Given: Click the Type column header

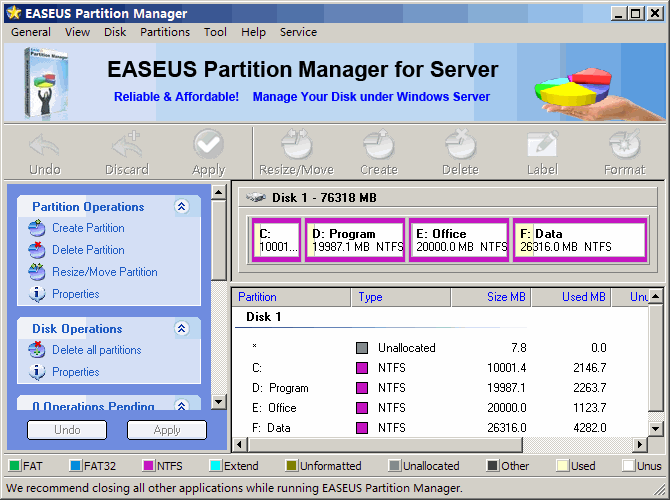Looking at the screenshot, I should pos(401,297).
